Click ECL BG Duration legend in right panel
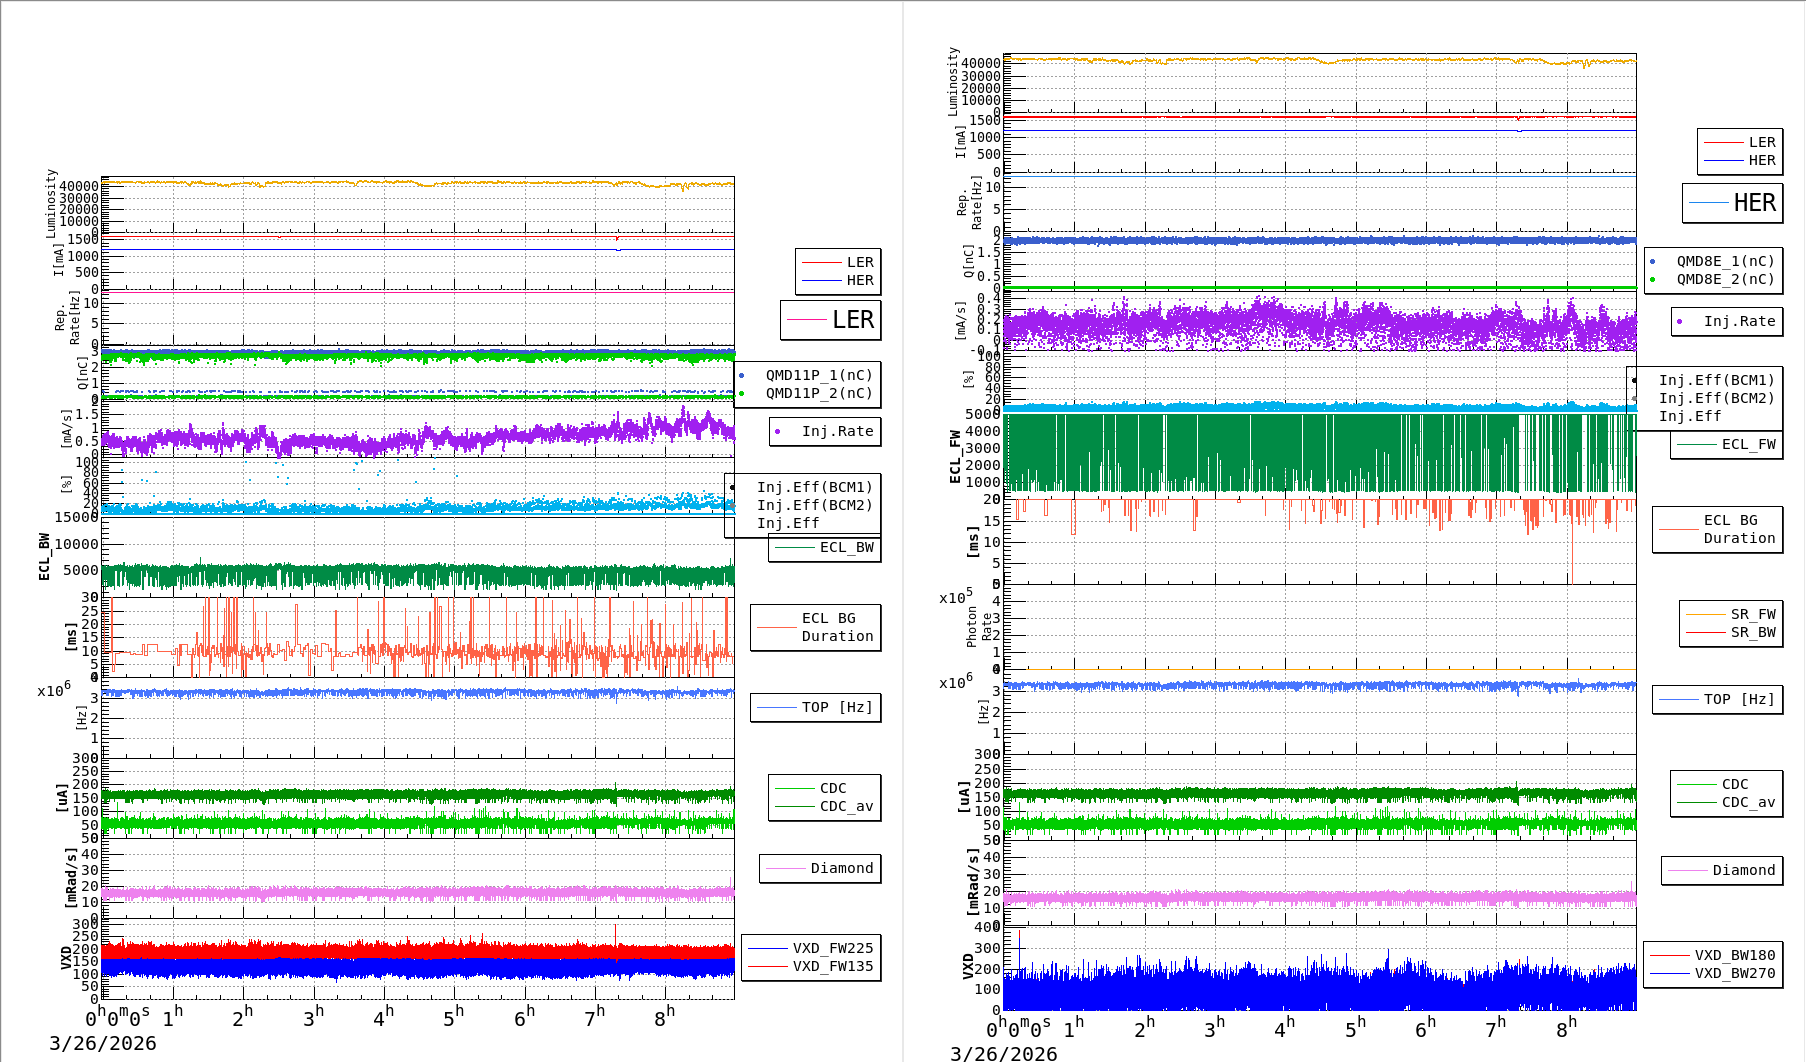This screenshot has width=1806, height=1062. click(1739, 529)
